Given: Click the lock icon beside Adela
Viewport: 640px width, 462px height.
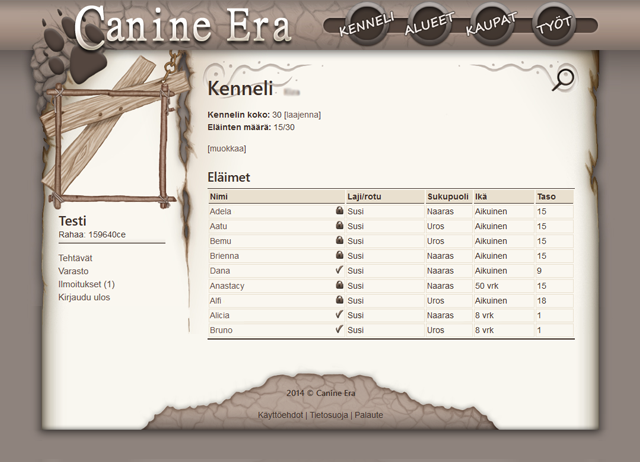Looking at the screenshot, I should click(340, 212).
